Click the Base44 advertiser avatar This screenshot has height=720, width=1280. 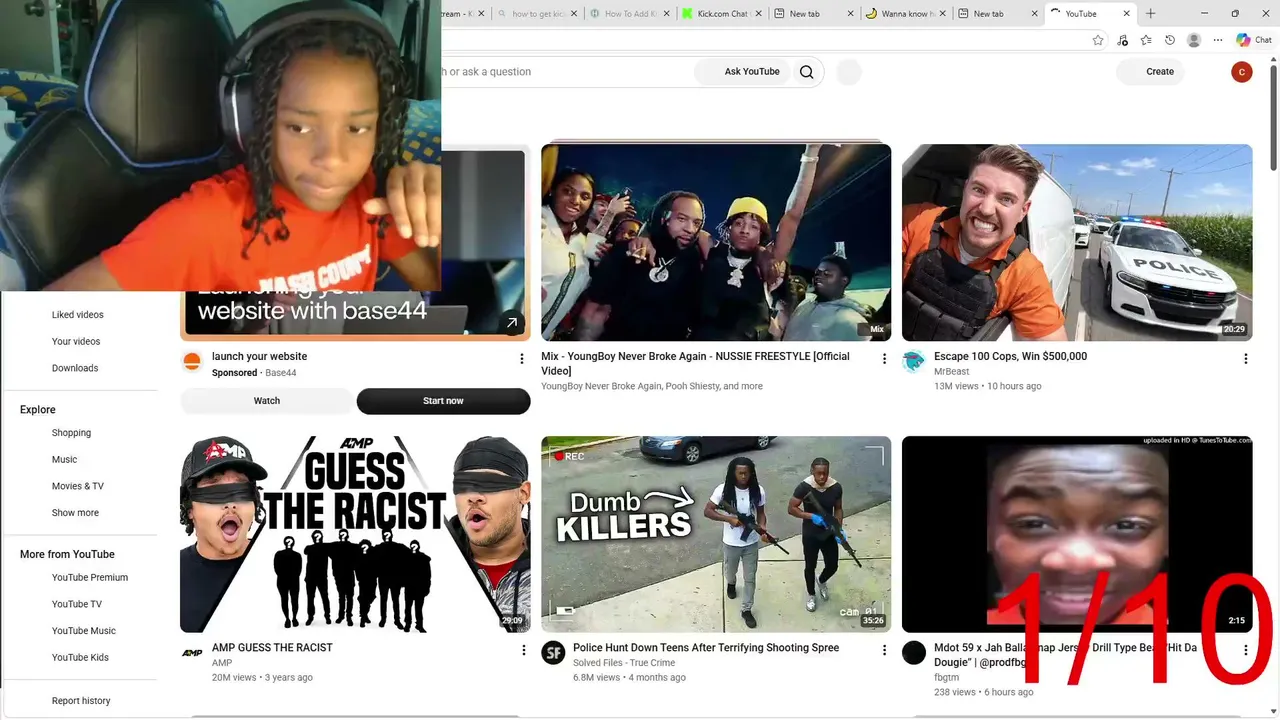point(192,362)
